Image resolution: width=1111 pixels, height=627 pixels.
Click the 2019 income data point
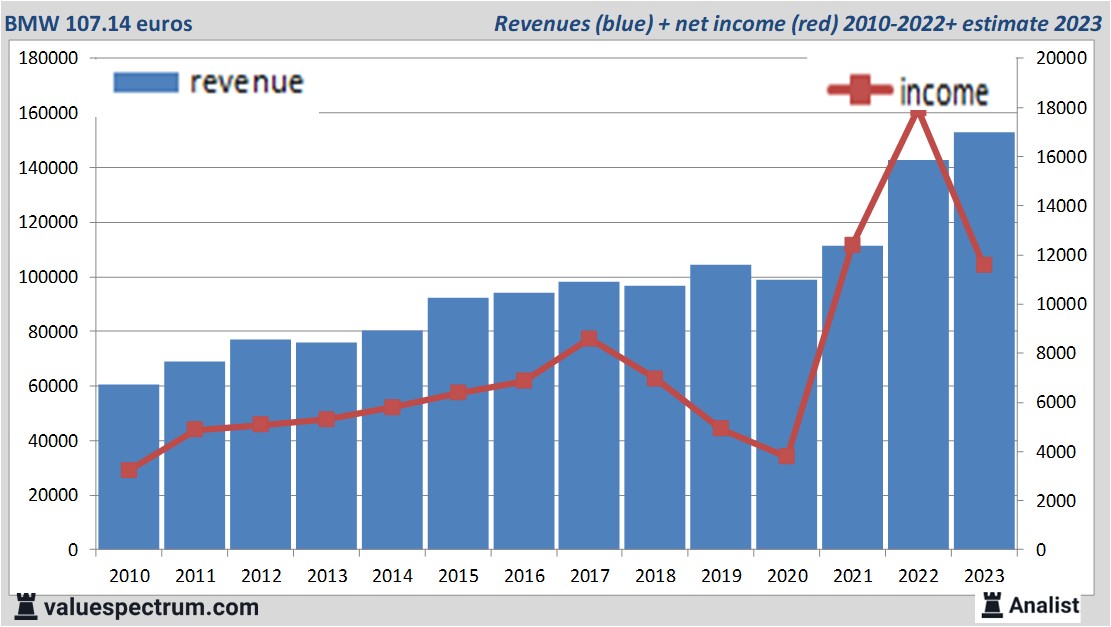[721, 428]
